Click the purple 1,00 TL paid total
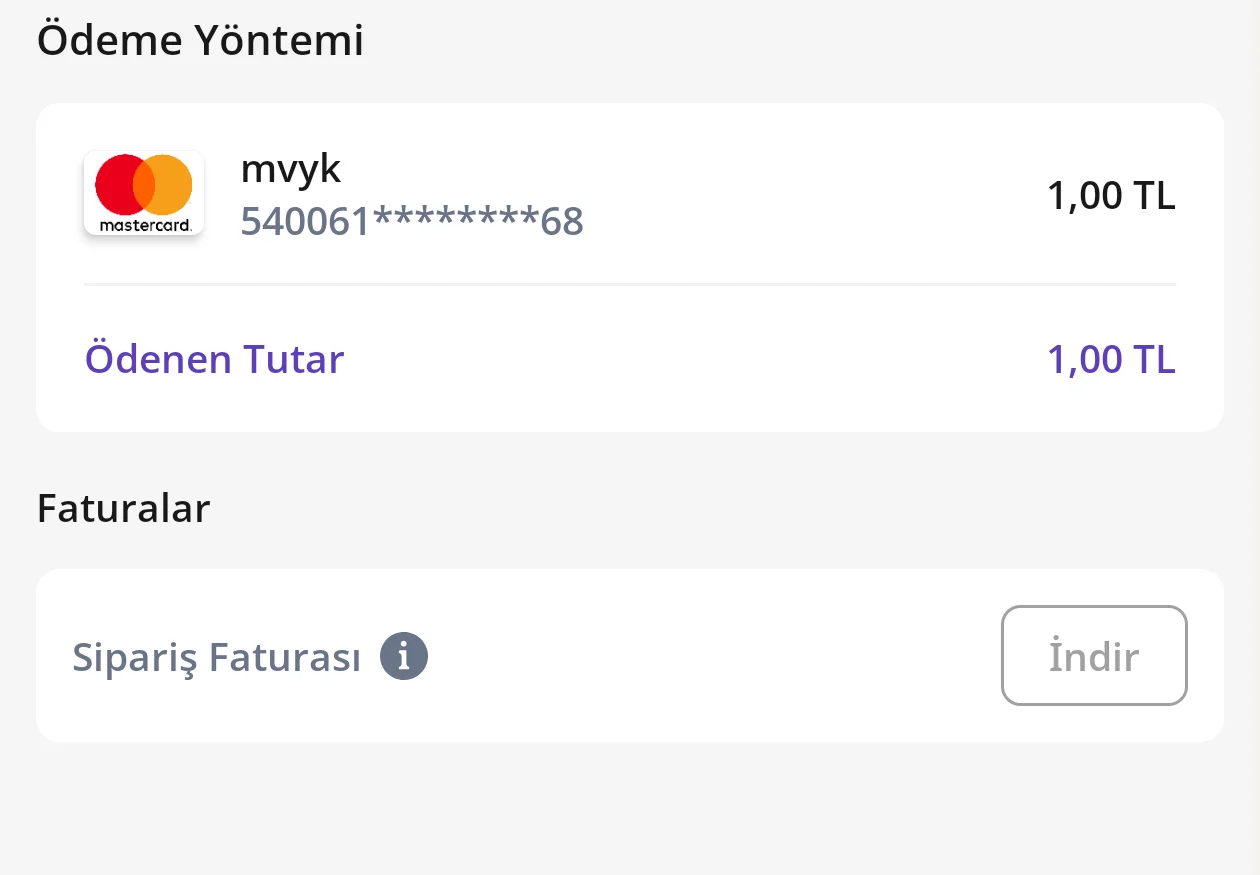The image size is (1260, 875). (x=1111, y=359)
